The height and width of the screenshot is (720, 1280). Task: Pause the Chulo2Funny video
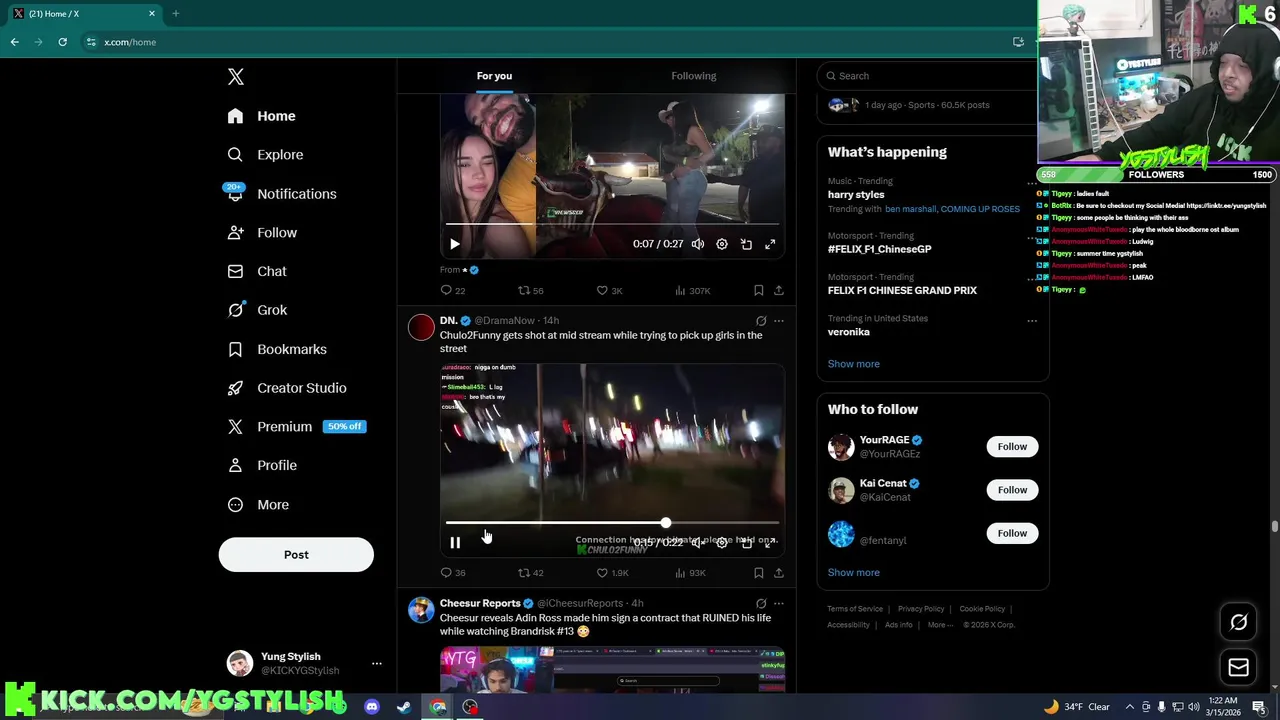(455, 542)
